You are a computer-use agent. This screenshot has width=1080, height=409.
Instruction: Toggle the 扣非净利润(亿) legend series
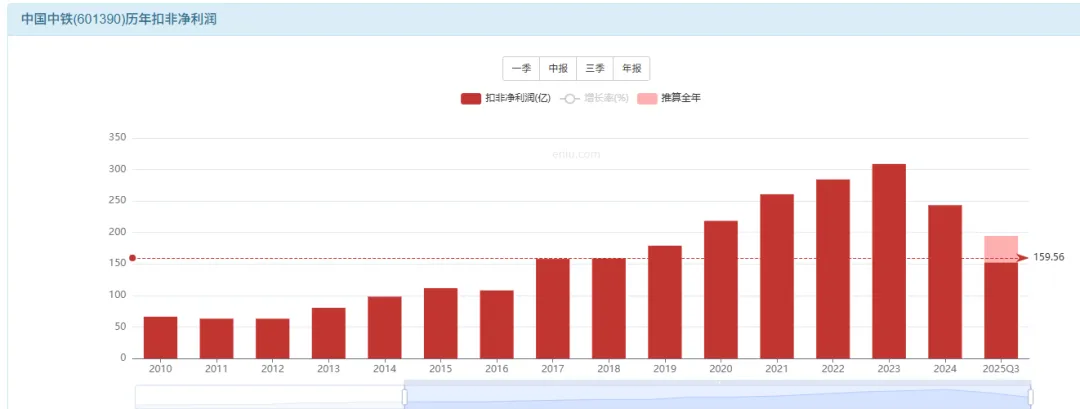click(506, 98)
